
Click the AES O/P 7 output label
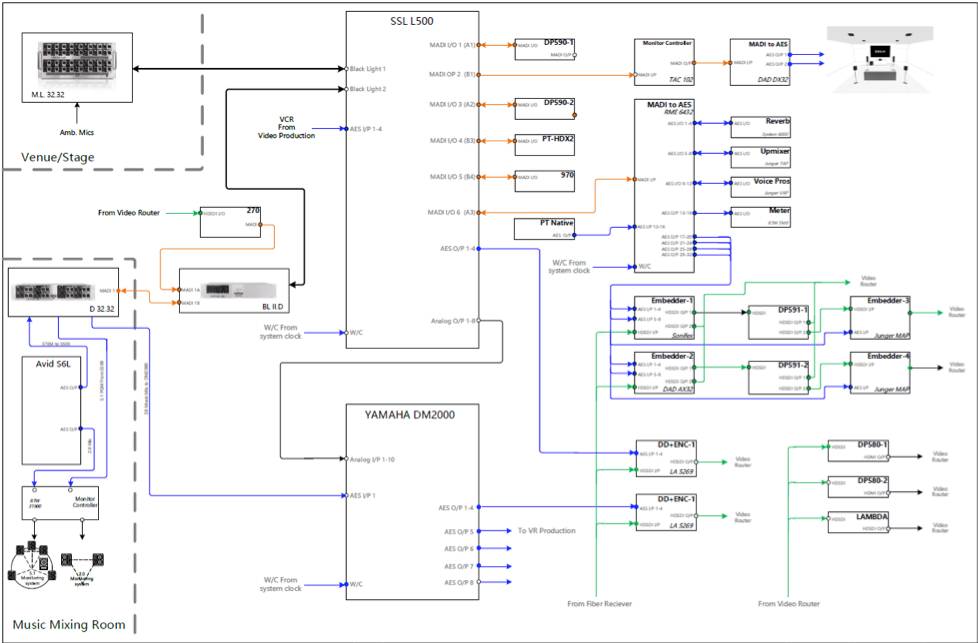click(459, 566)
